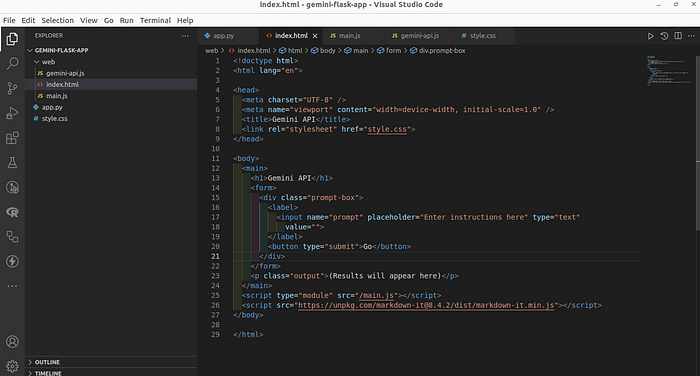
Task: Open main.js in the explorer
Action: point(57,96)
